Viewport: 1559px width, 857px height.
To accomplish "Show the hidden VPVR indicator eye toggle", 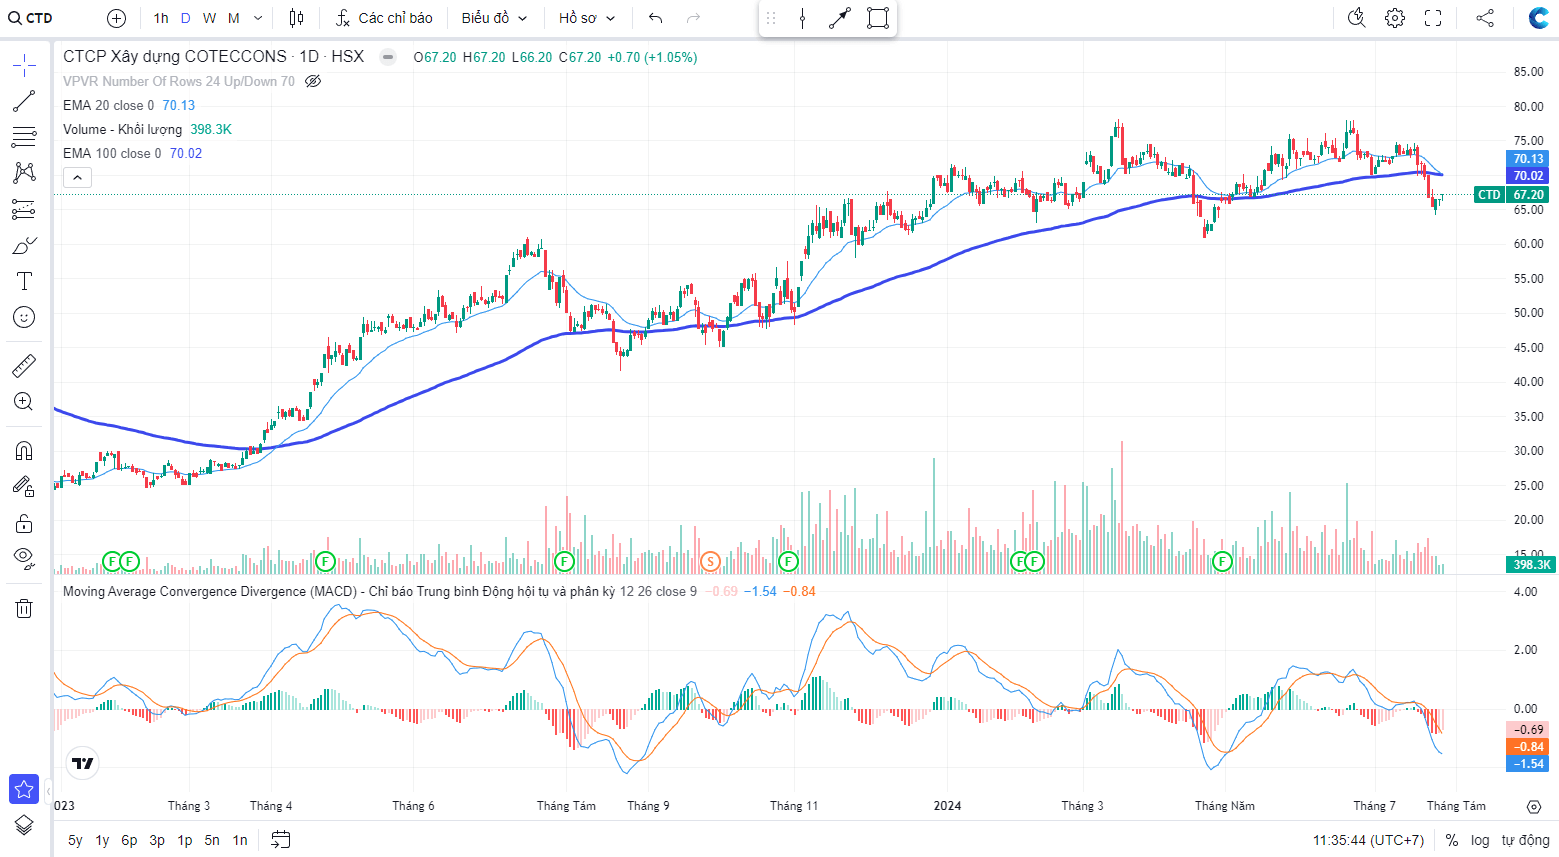I will (313, 81).
